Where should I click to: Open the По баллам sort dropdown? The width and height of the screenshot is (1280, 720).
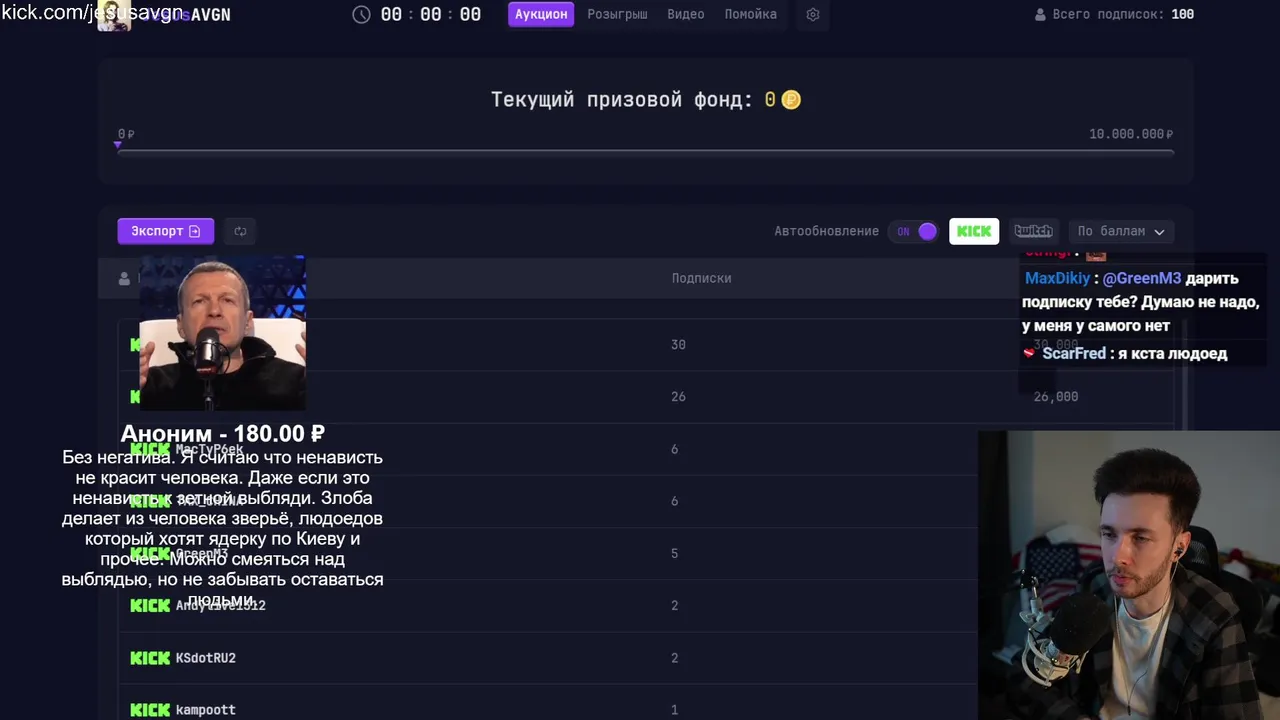[1121, 231]
